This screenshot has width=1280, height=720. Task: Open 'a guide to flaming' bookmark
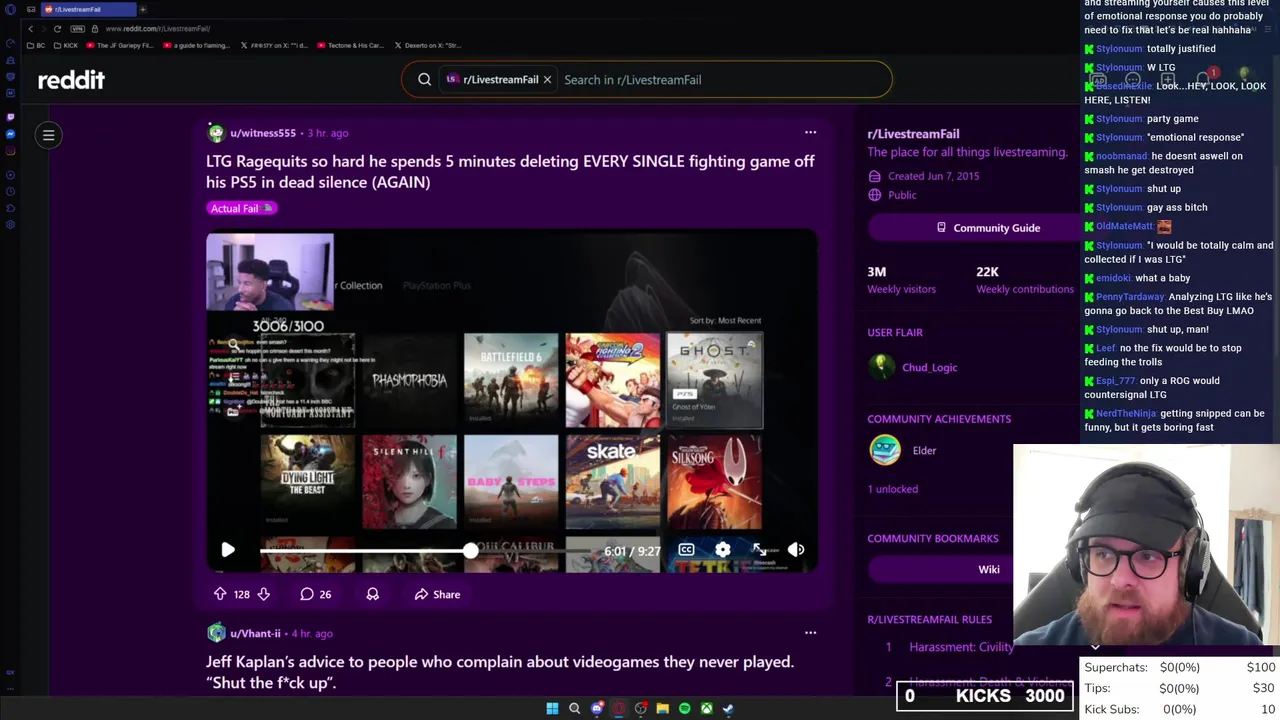click(194, 45)
